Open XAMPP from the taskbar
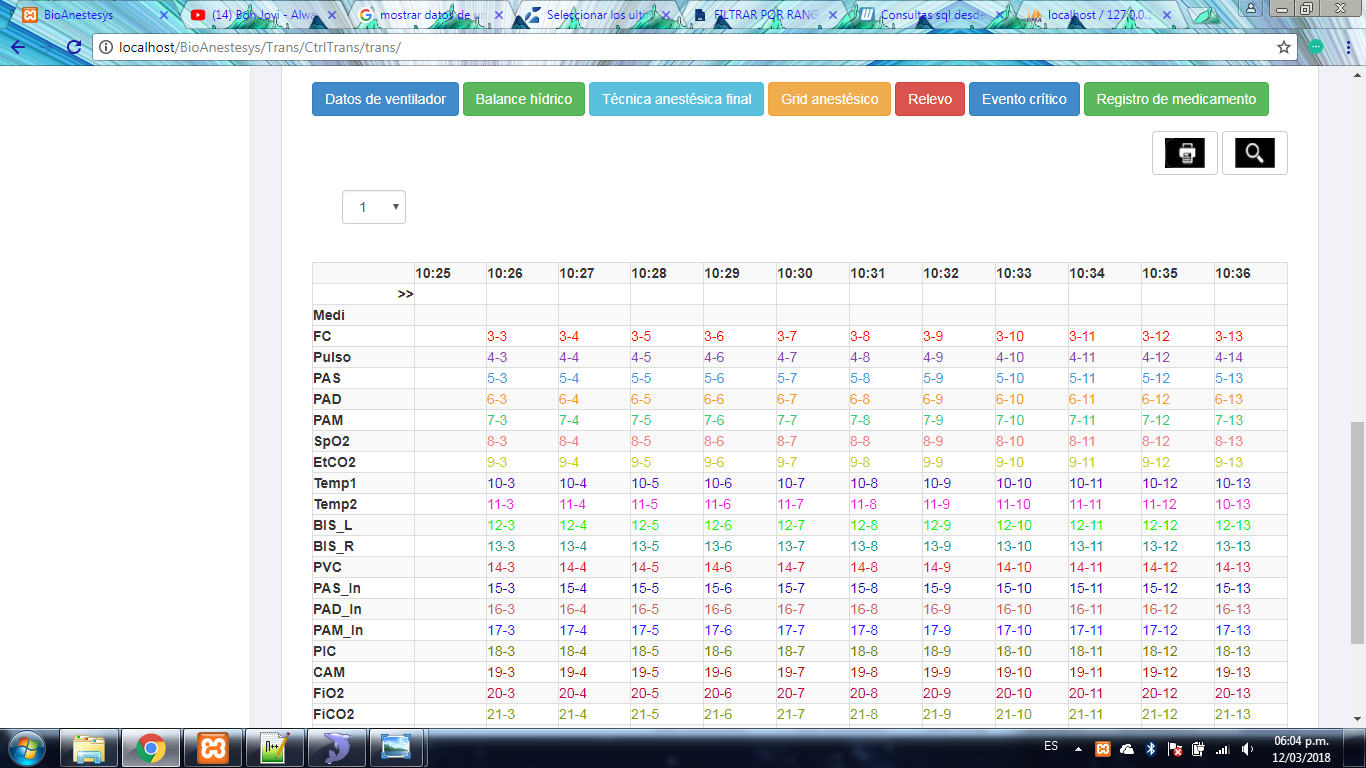This screenshot has height=768, width=1366. (213, 747)
